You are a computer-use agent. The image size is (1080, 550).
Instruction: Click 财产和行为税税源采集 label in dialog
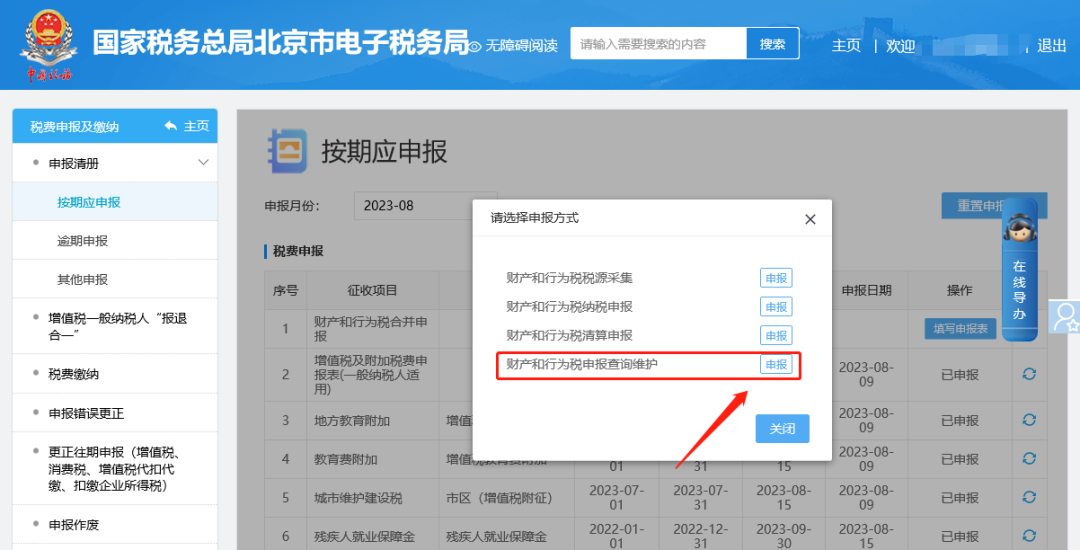tap(570, 278)
